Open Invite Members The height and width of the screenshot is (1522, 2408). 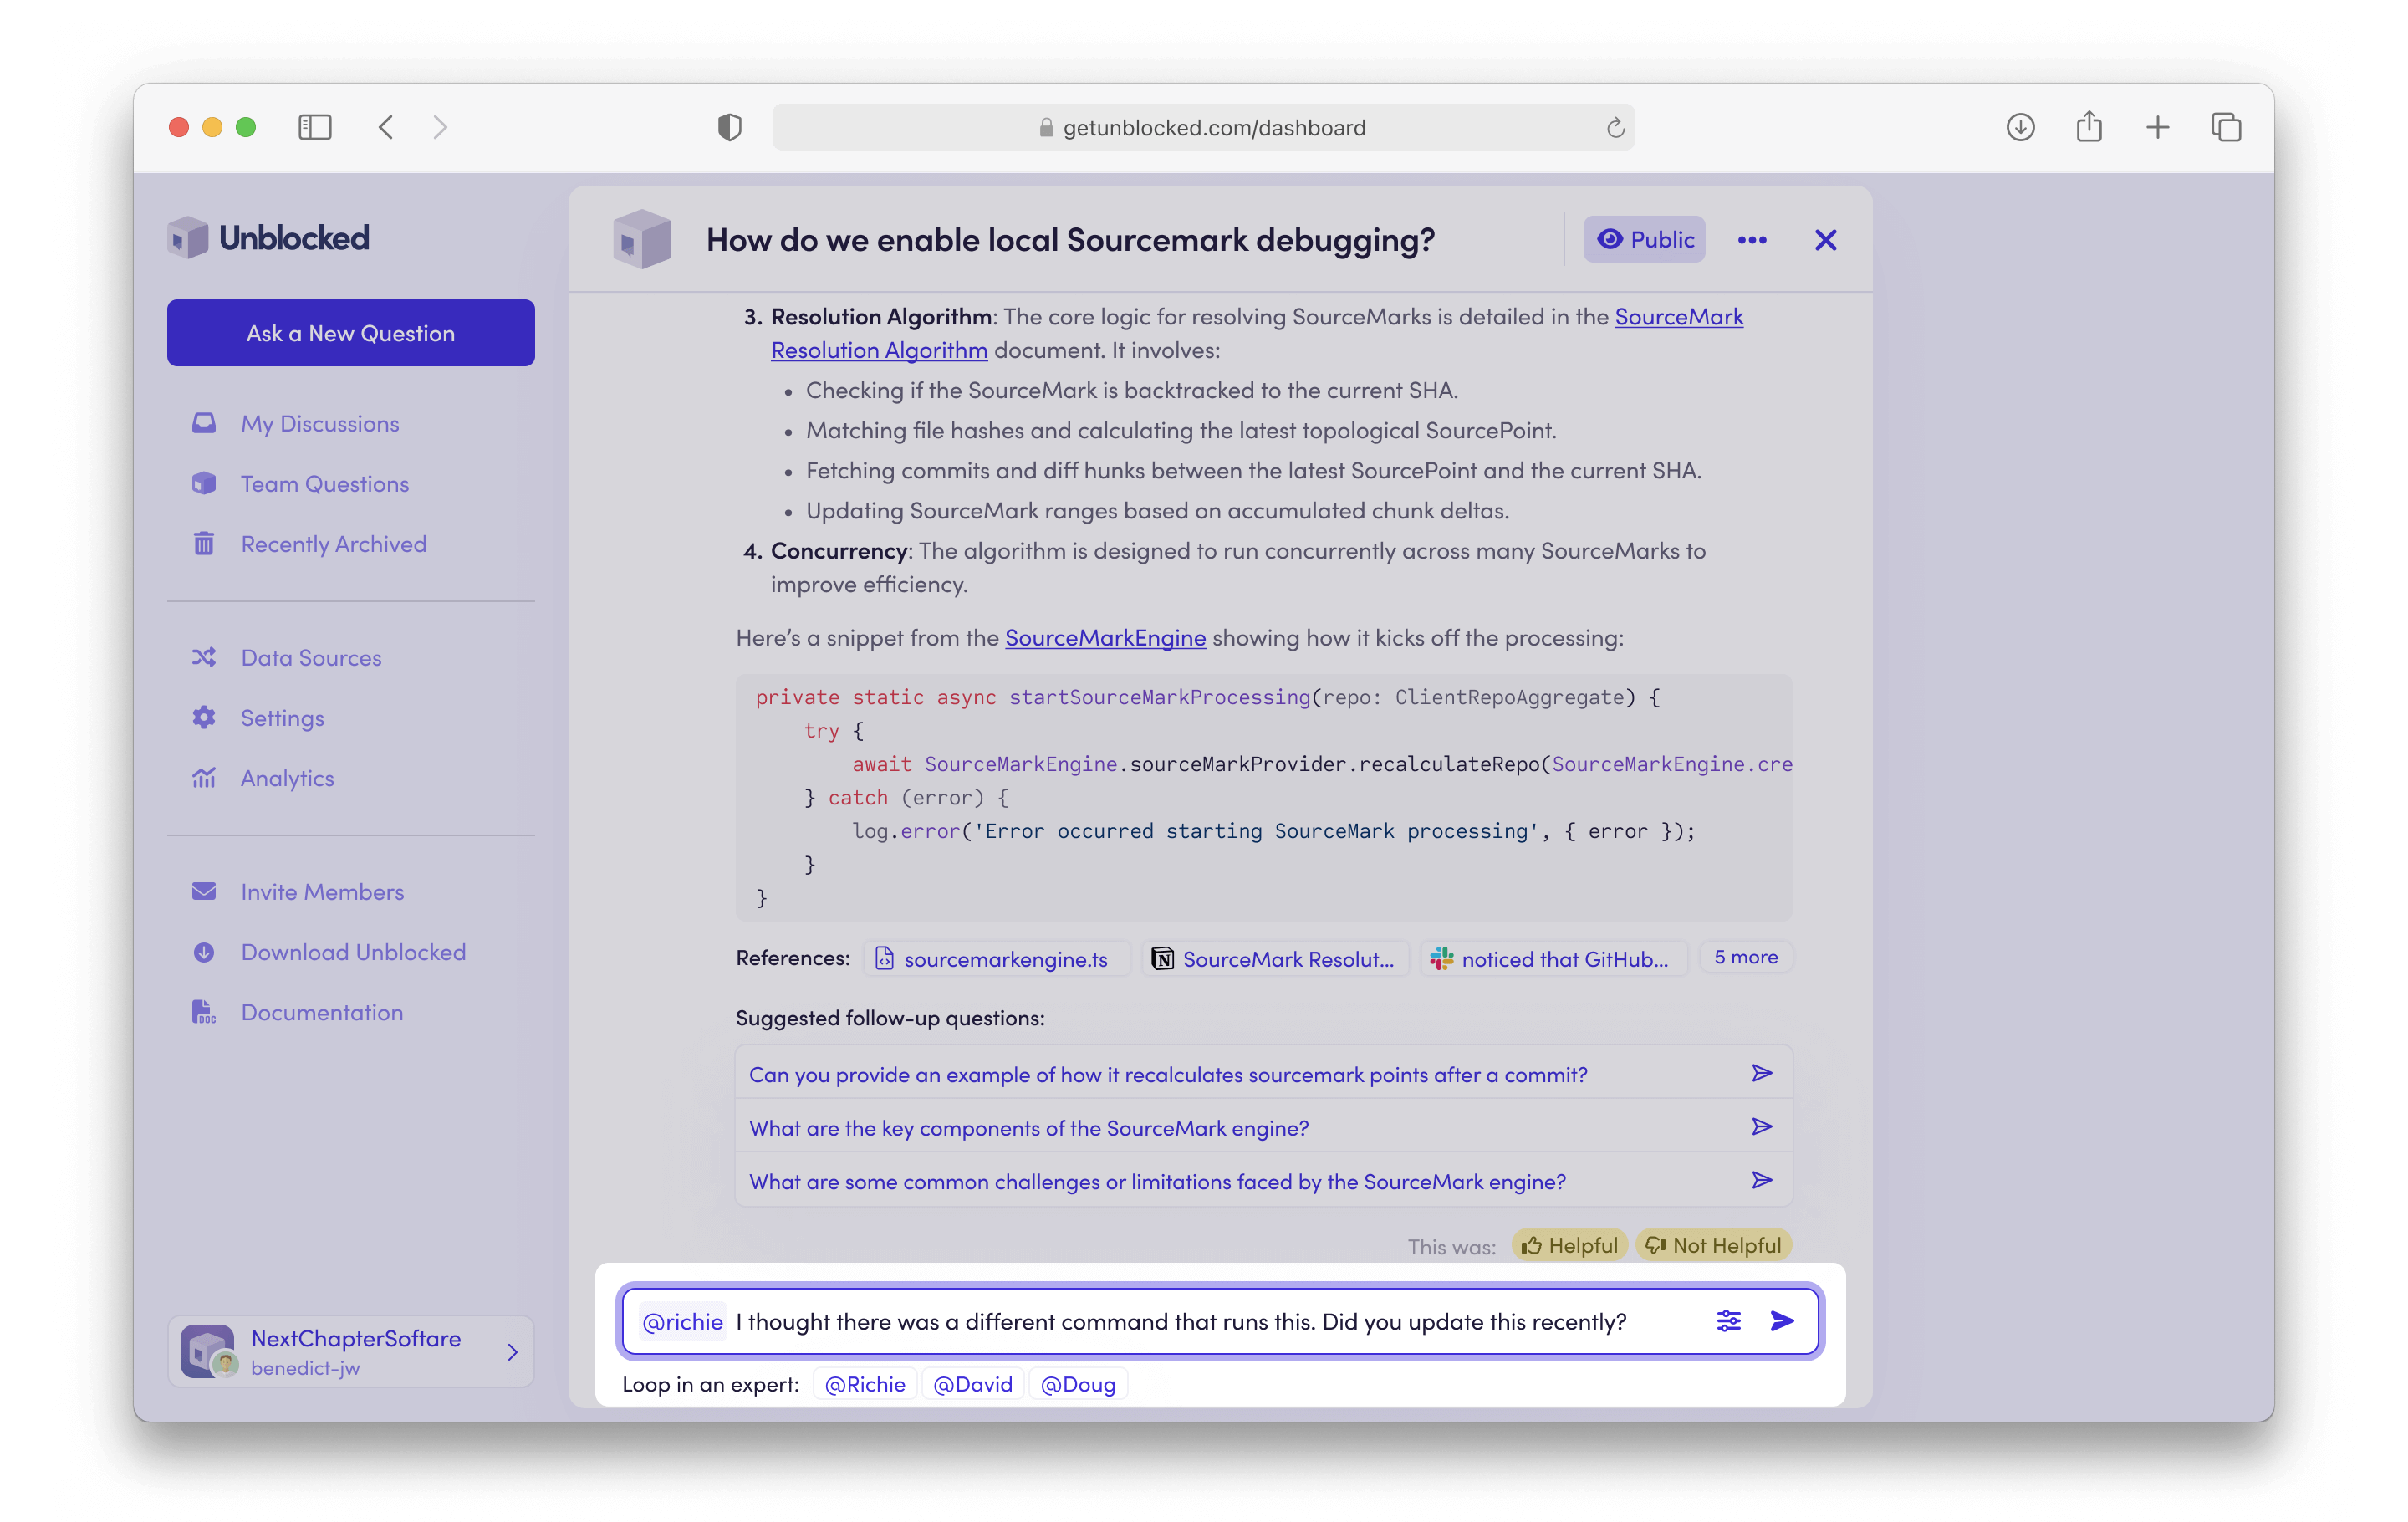pyautogui.click(x=322, y=891)
